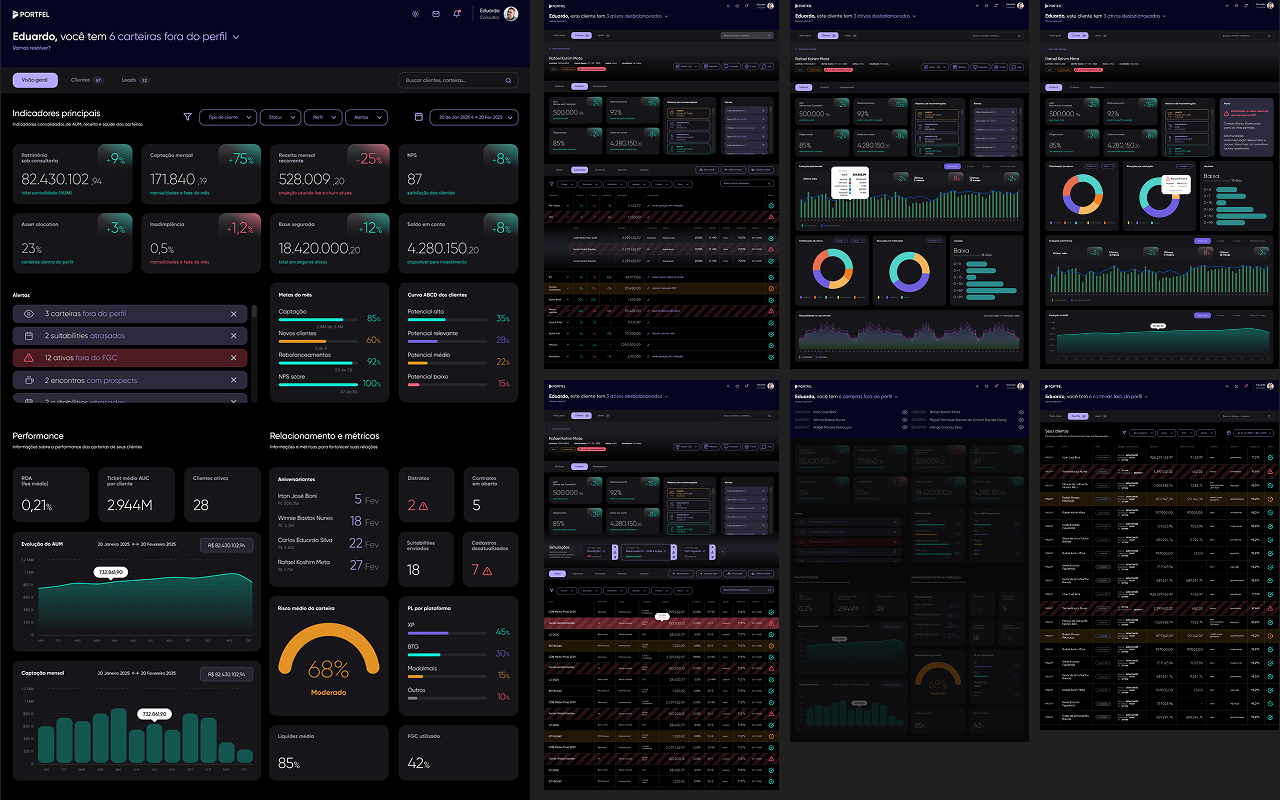
Task: Click the NPS 87 indicator card
Action: pyautogui.click(x=458, y=173)
